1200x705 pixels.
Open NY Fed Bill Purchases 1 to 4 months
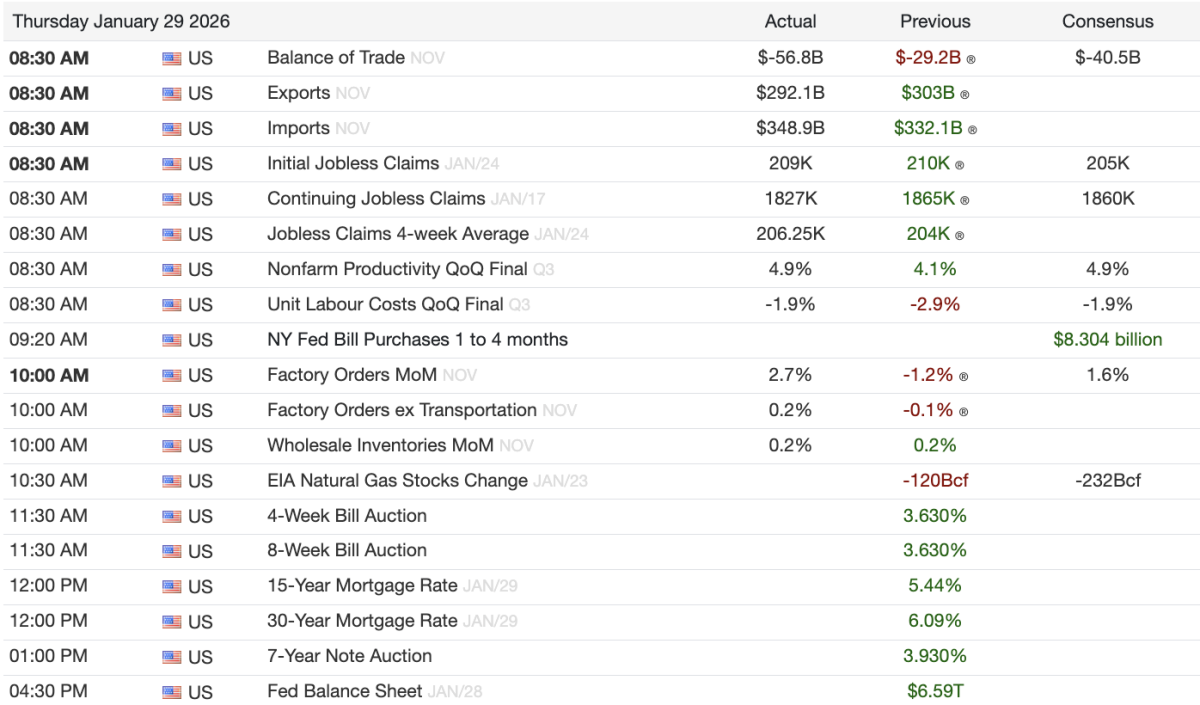(417, 339)
